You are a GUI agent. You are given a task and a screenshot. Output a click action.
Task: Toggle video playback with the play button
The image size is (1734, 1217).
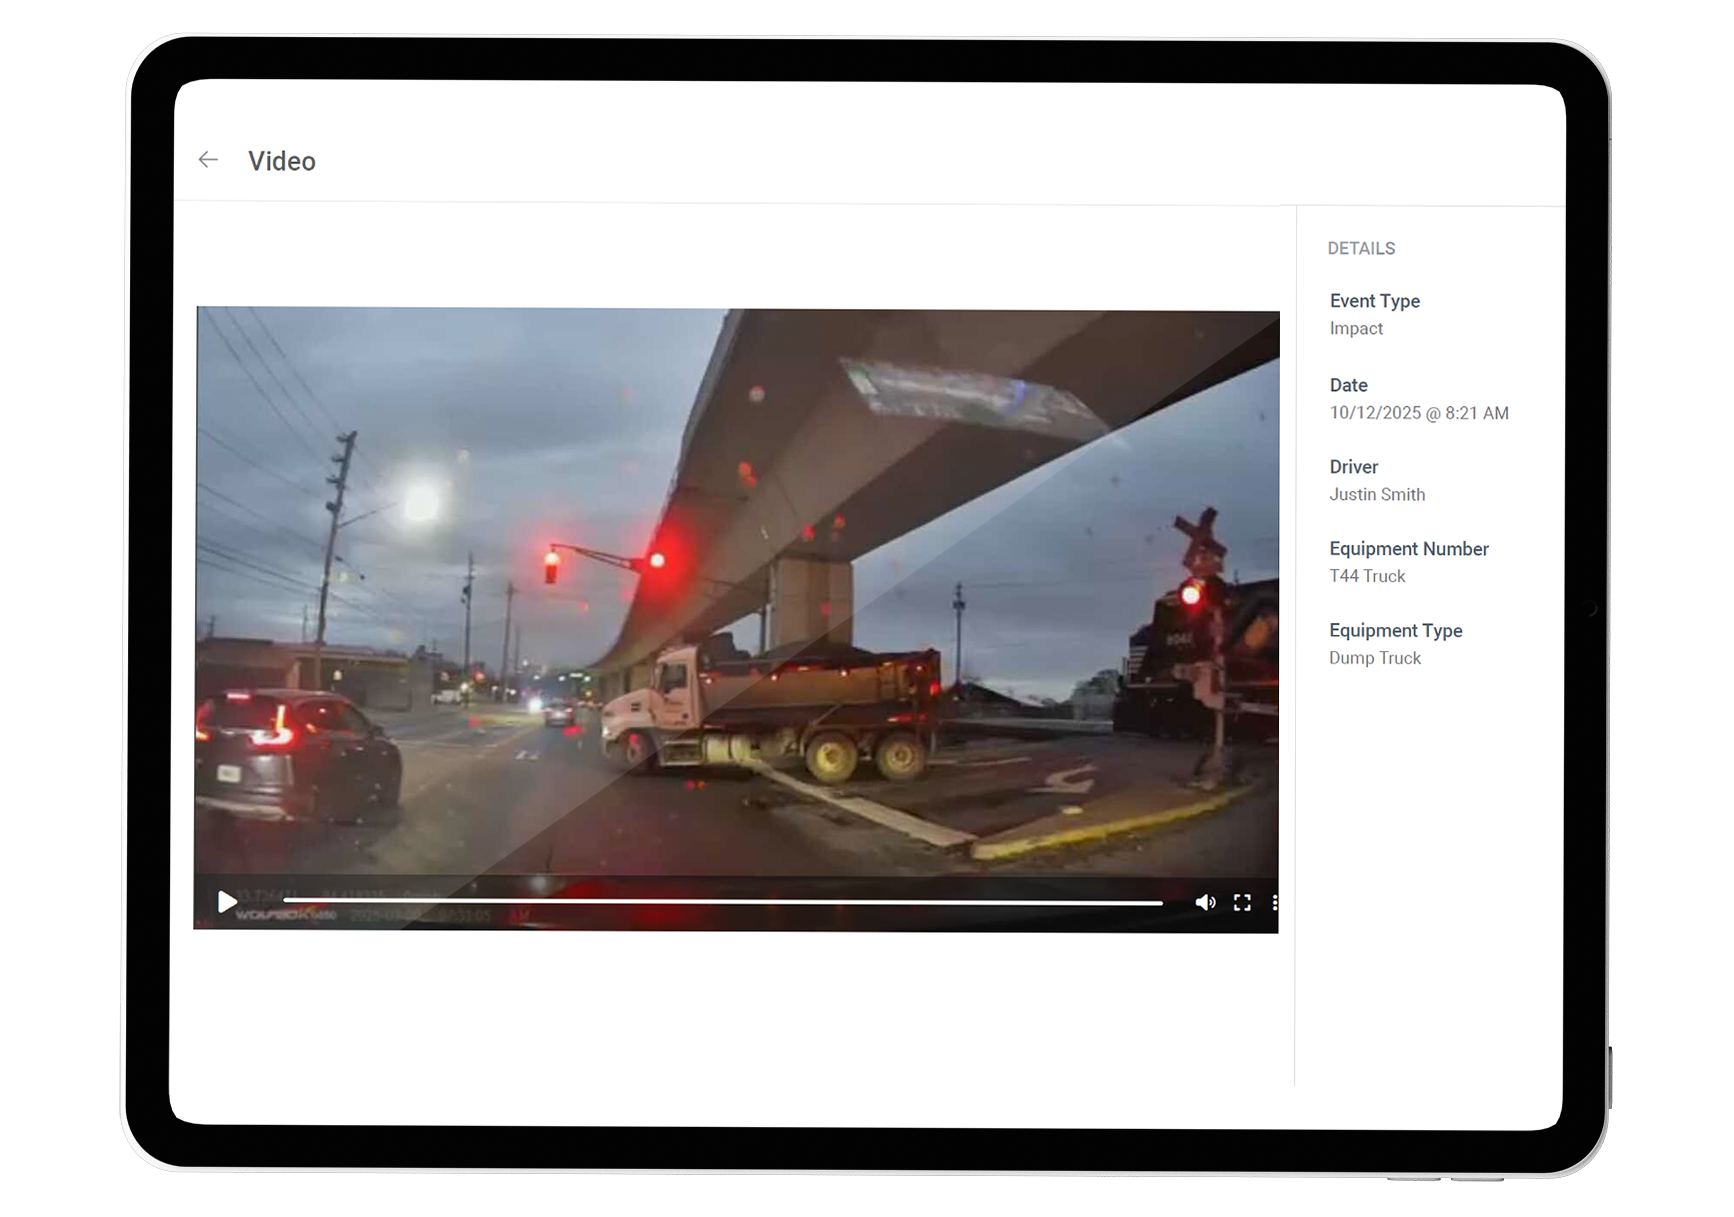227,902
